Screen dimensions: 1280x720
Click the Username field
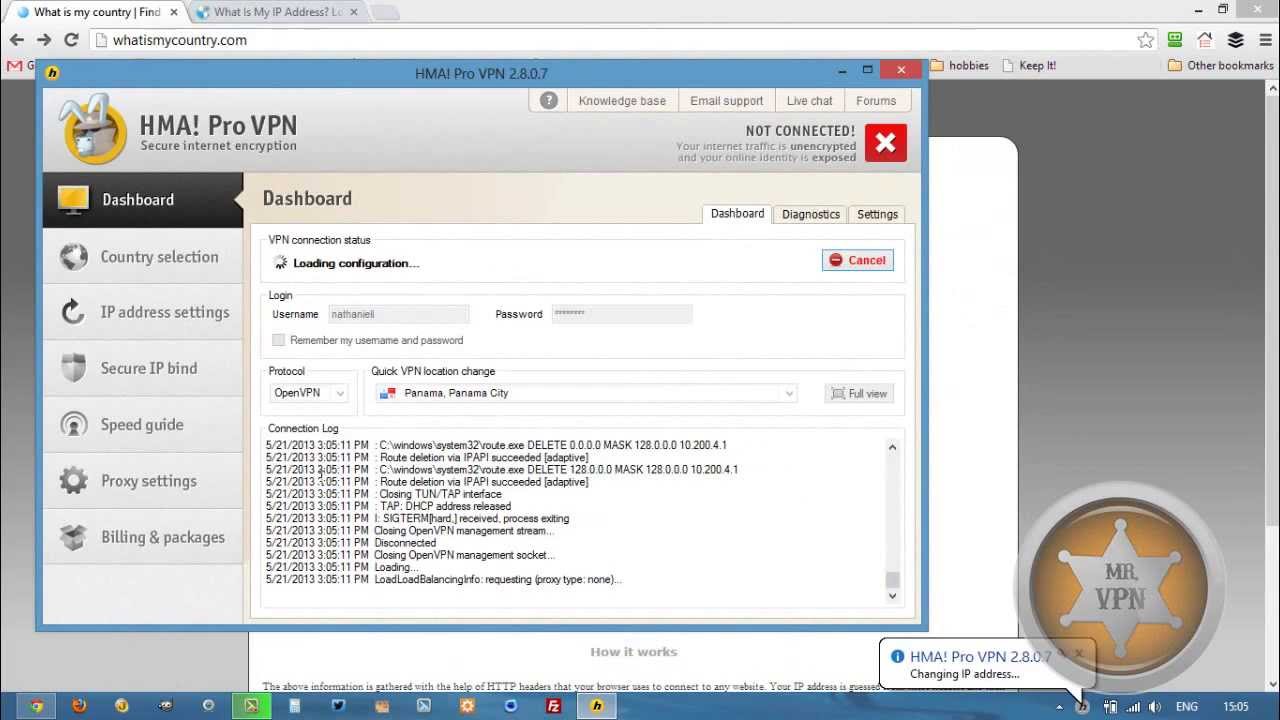[x=398, y=314]
